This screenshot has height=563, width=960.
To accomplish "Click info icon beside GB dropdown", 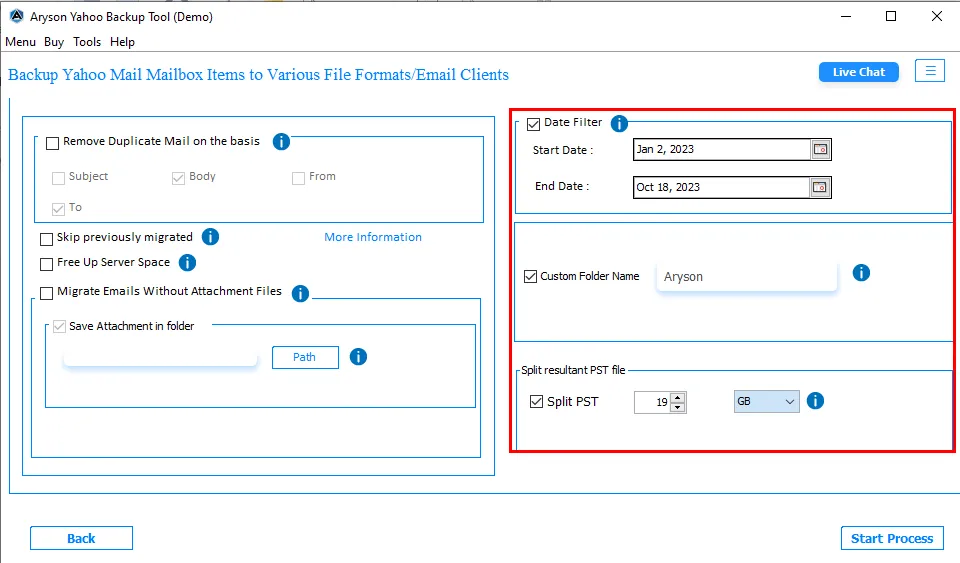I will point(815,401).
